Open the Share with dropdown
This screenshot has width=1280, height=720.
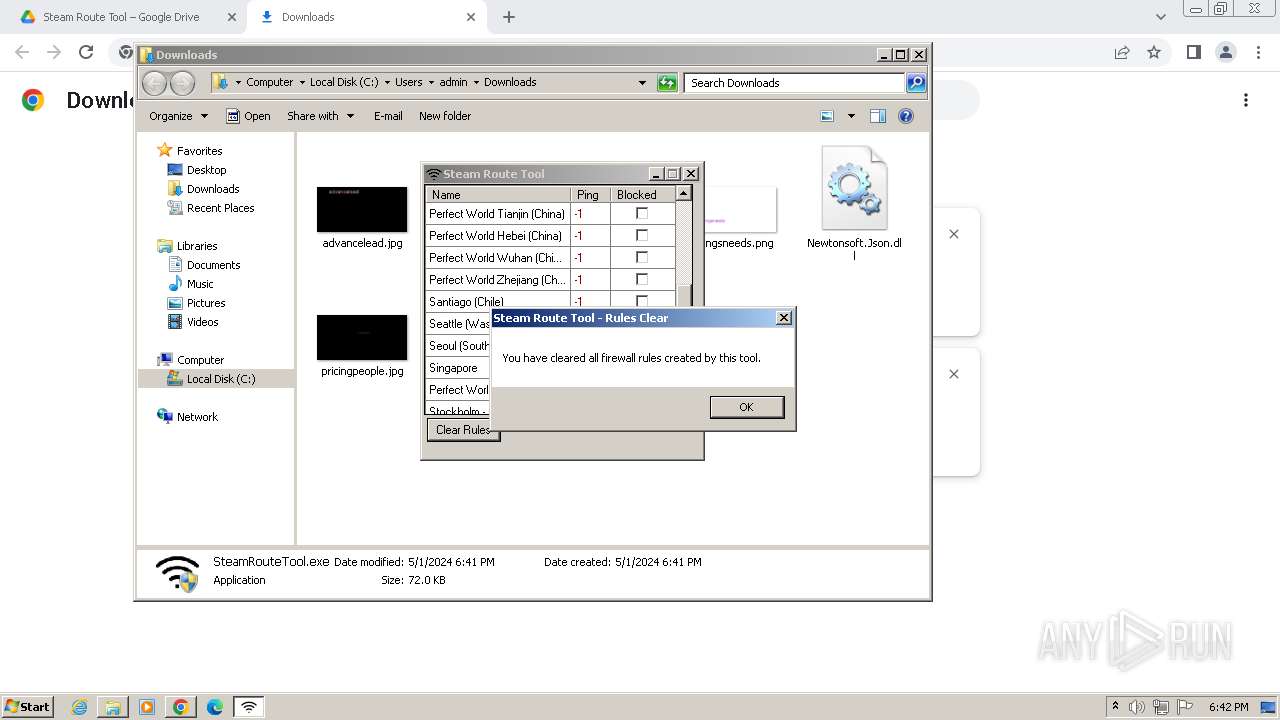tap(320, 116)
